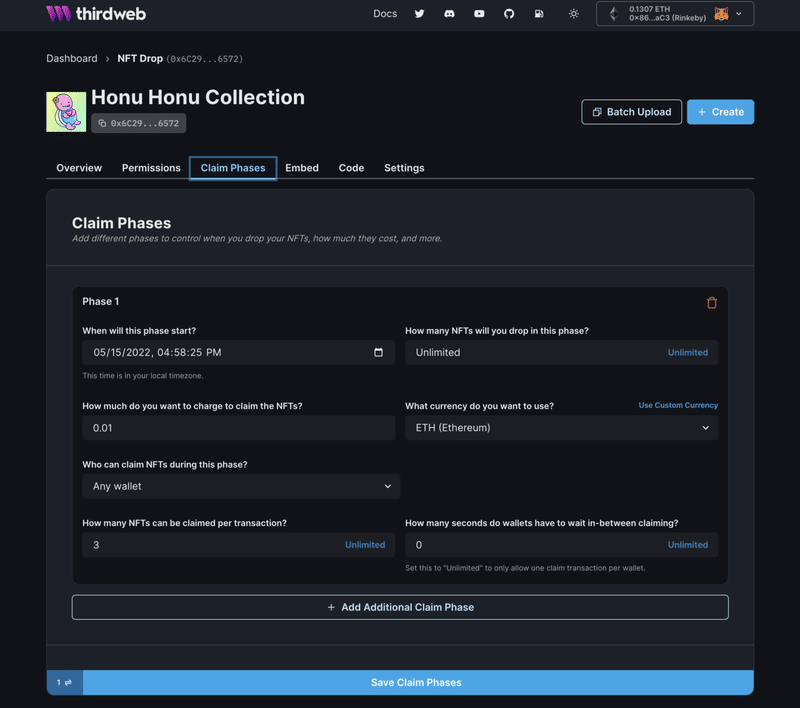Open the ETH (Ethereum) currency dropdown

pos(561,427)
